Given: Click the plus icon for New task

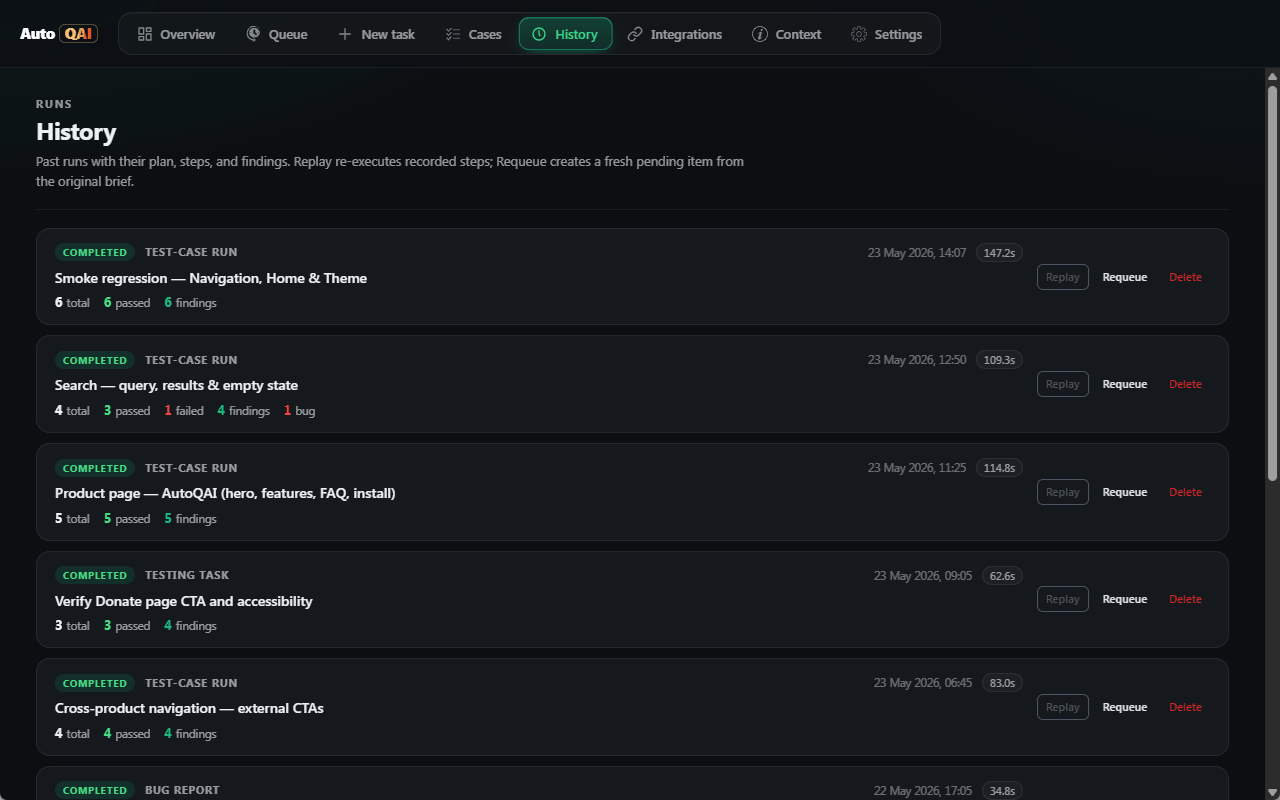Looking at the screenshot, I should [345, 34].
